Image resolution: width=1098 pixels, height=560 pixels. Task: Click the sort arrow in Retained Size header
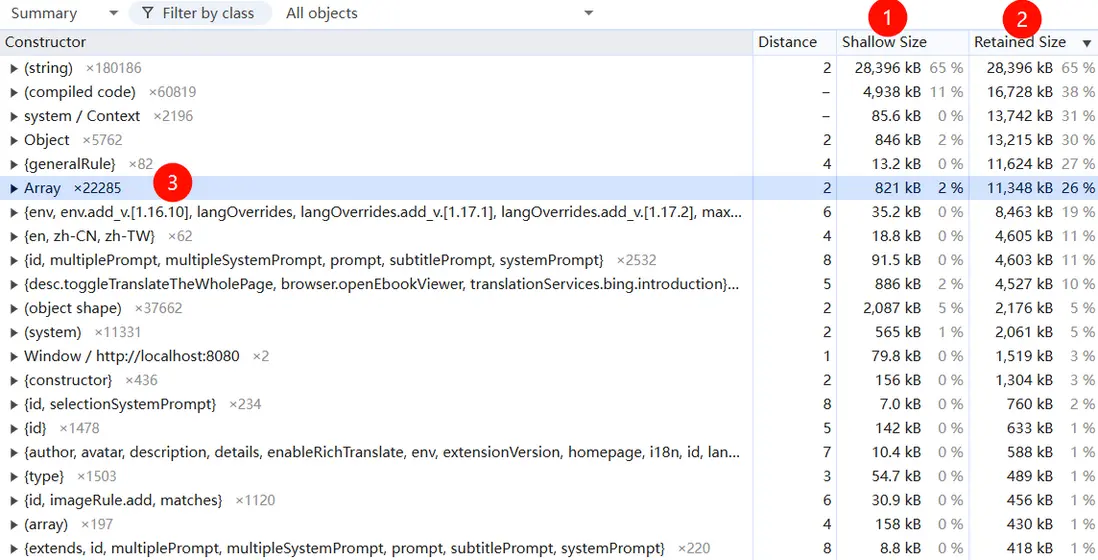click(x=1084, y=43)
